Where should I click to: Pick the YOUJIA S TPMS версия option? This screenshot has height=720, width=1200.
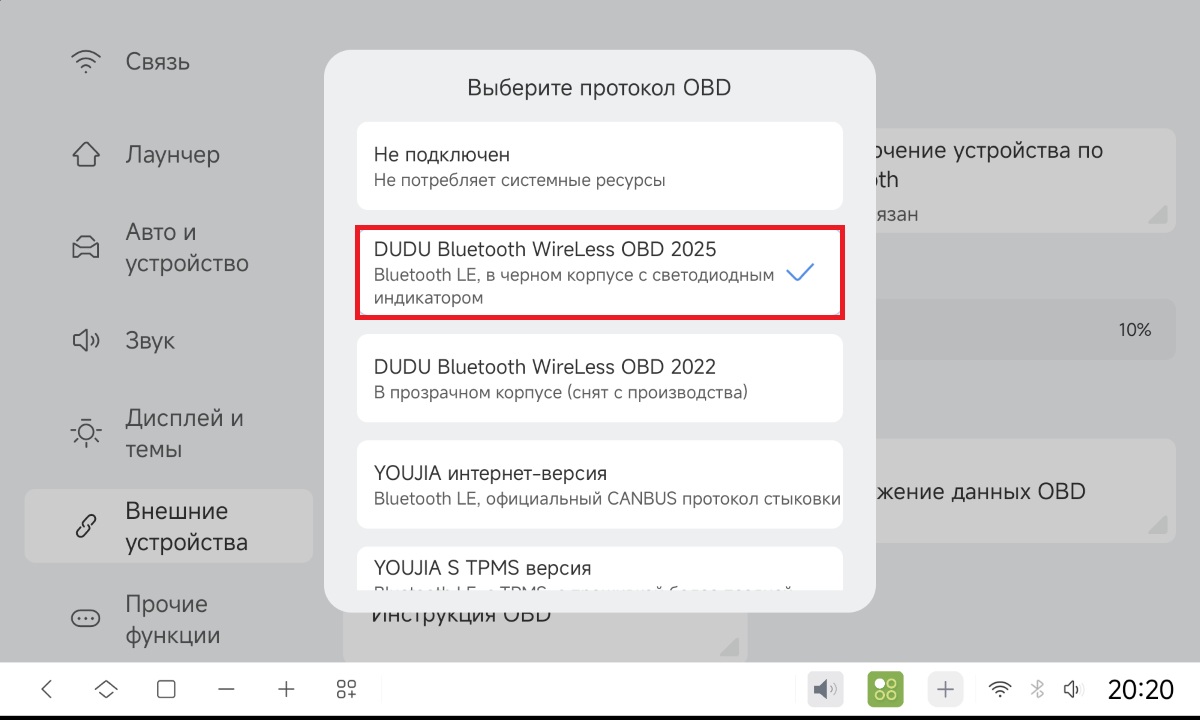point(599,567)
